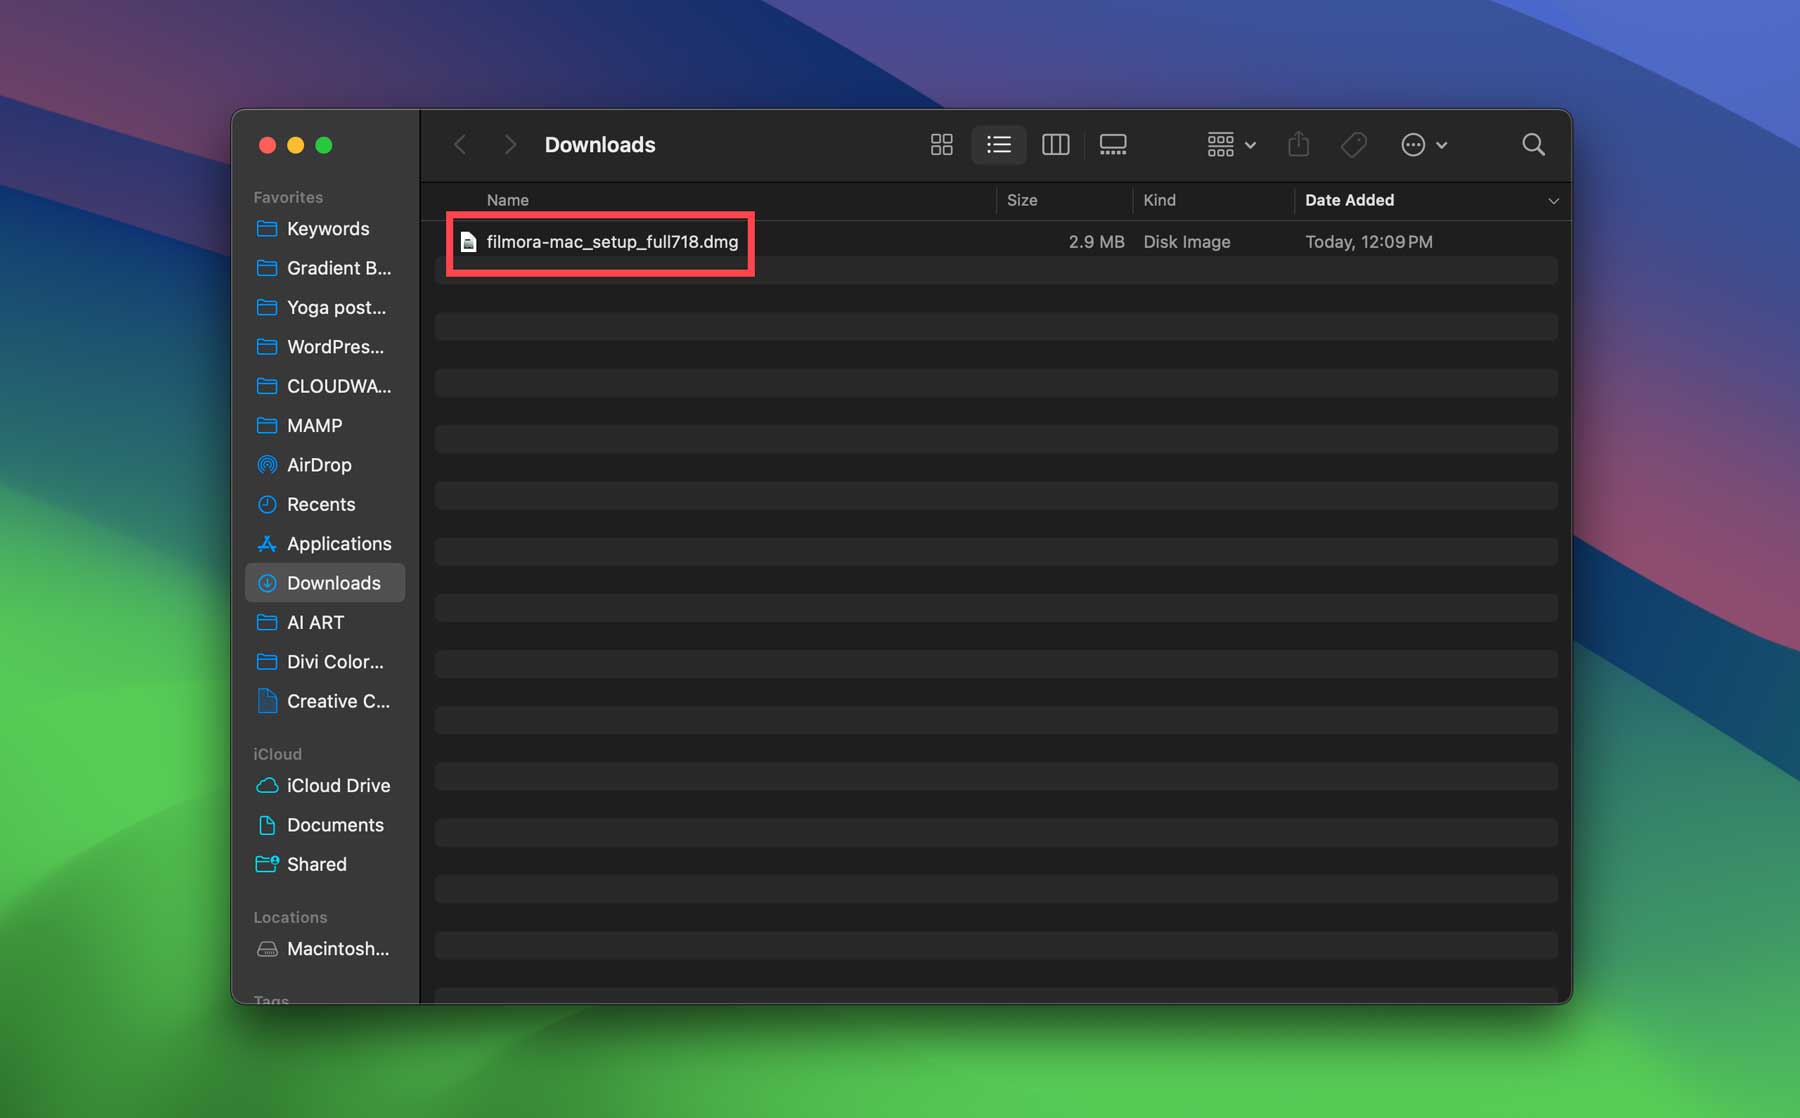Open the Gradient B... sidebar folder

tap(325, 268)
